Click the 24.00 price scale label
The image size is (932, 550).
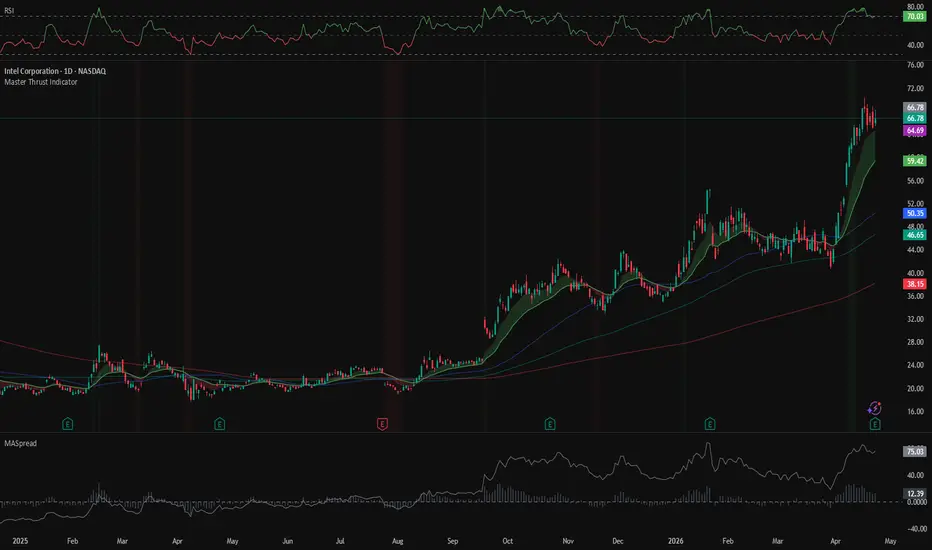point(915,365)
